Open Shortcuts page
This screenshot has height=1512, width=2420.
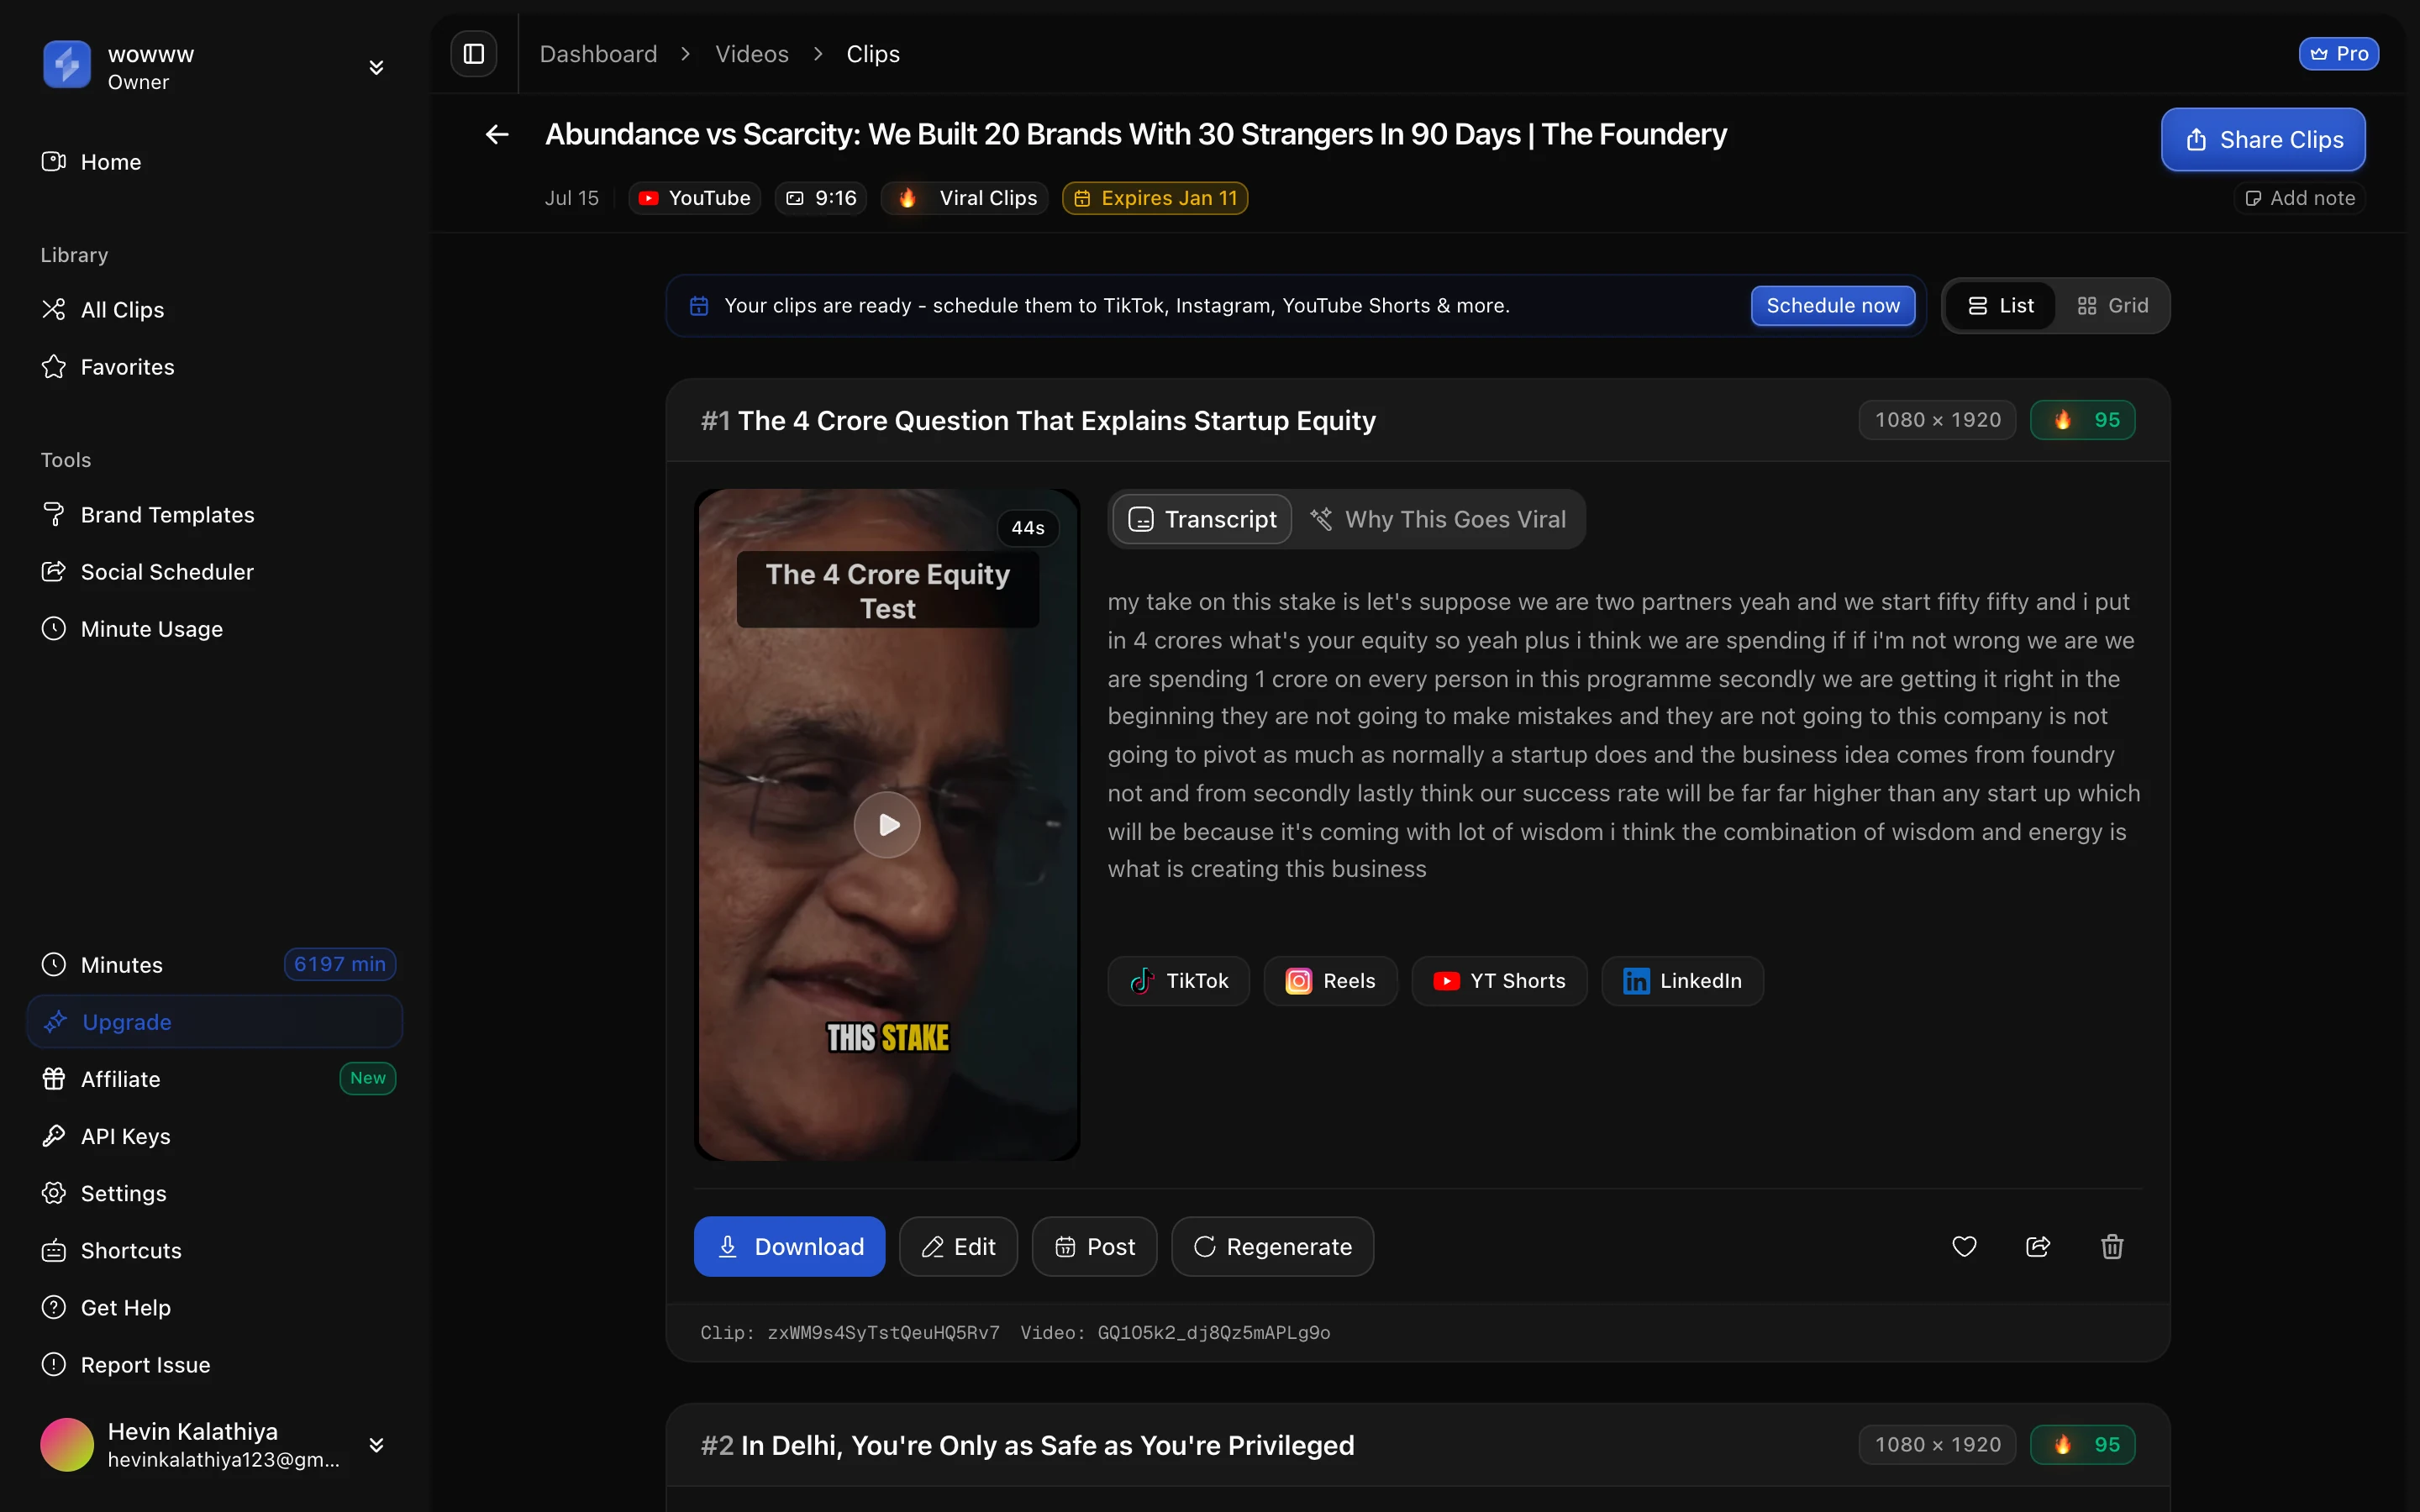215,1250
